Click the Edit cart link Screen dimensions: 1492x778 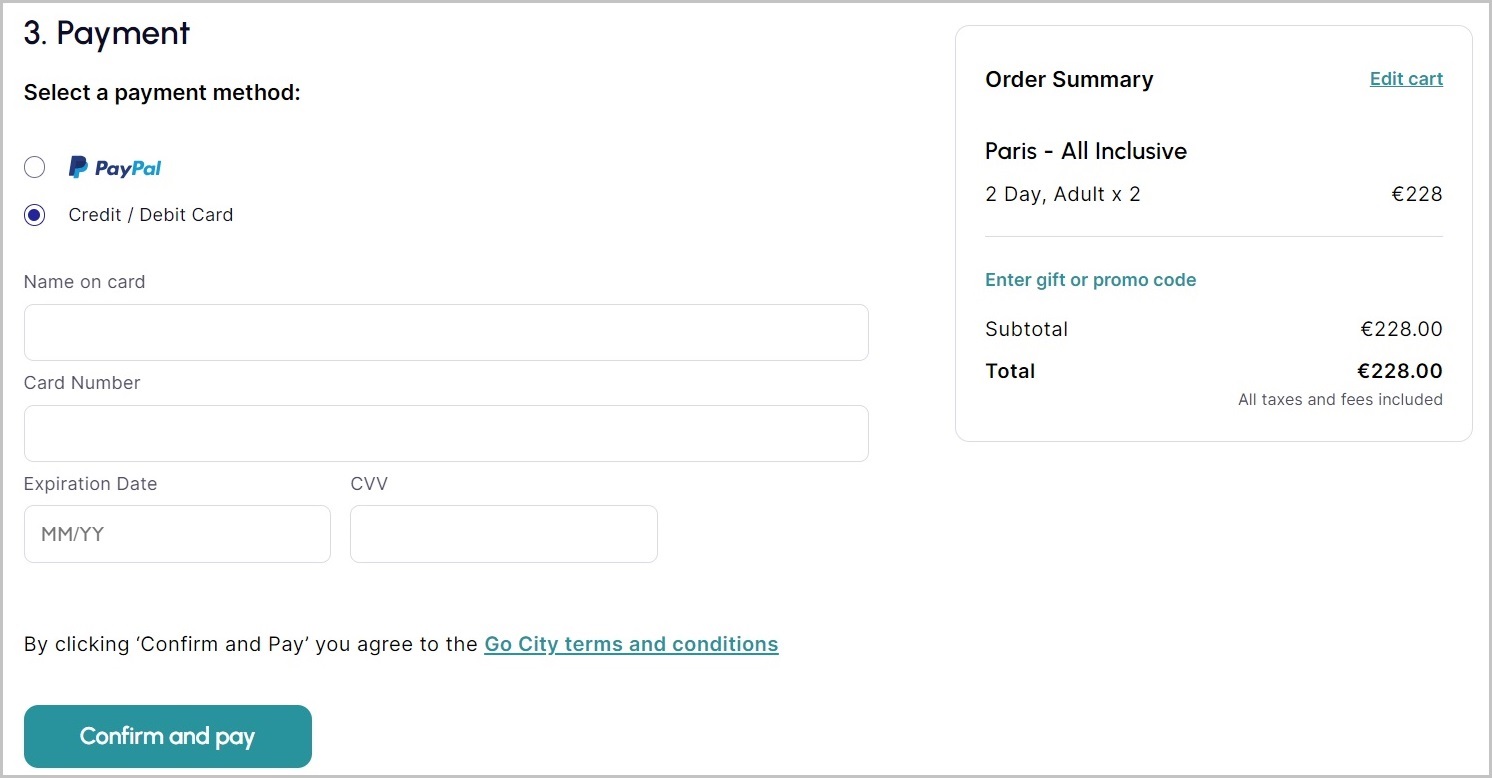coord(1406,79)
